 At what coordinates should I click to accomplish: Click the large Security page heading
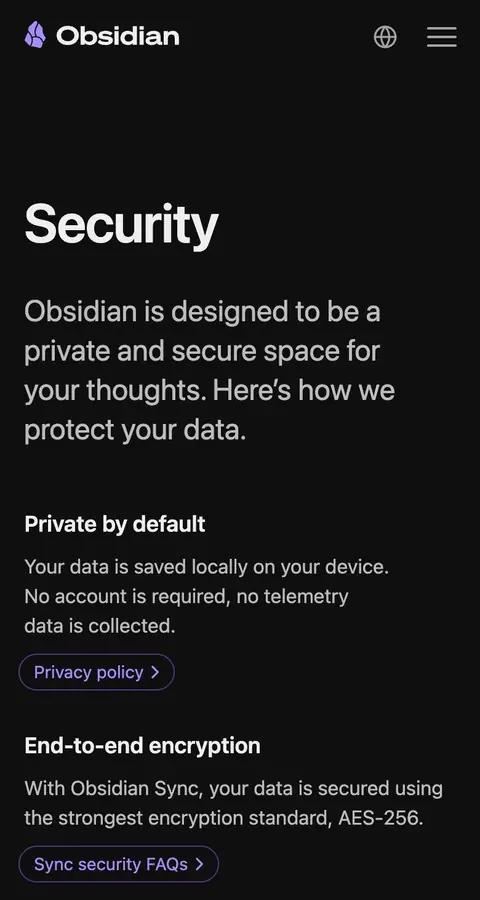pyautogui.click(x=122, y=225)
